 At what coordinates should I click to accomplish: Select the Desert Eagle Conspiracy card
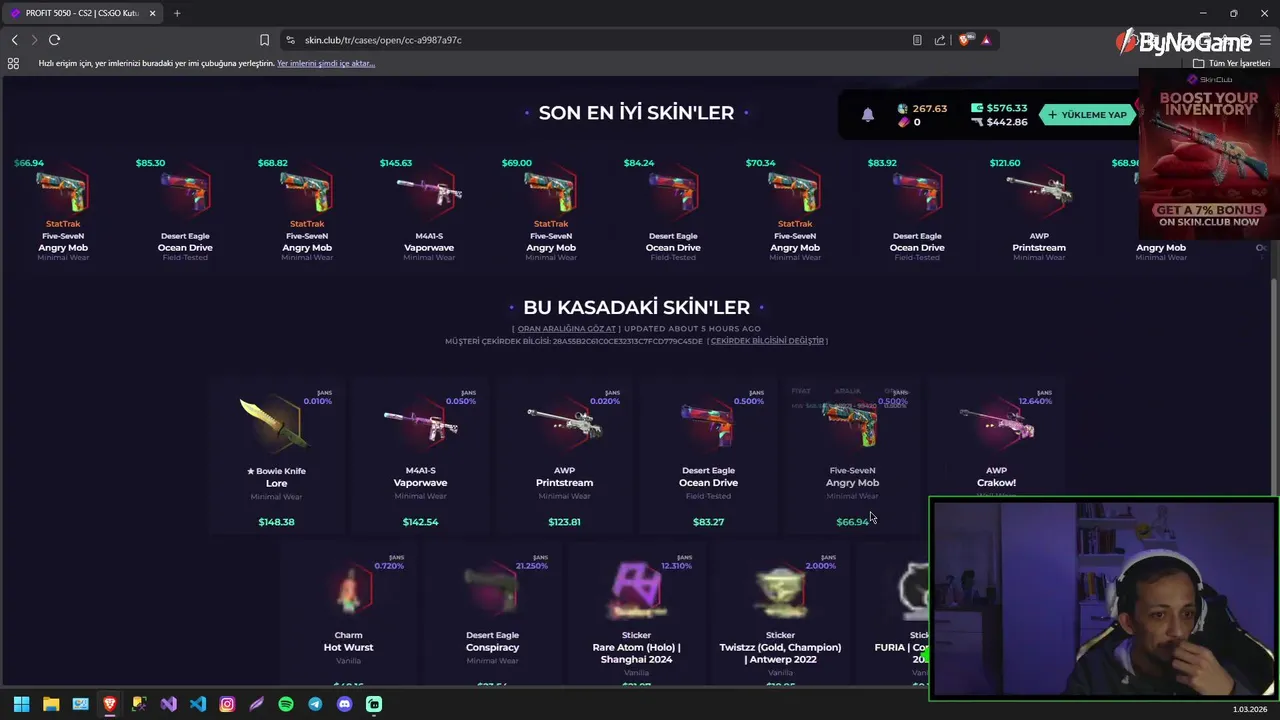point(492,615)
